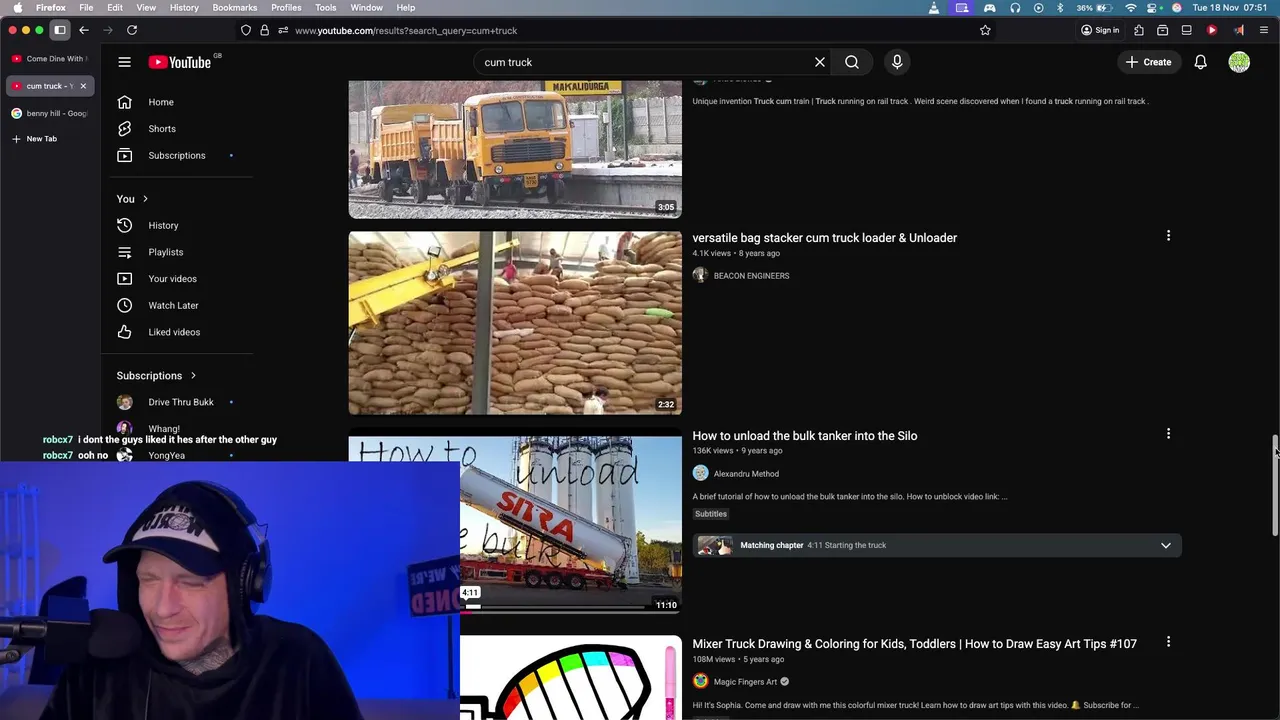This screenshot has width=1280, height=720.
Task: Open the YouTube hamburger guide menu
Action: pos(124,62)
